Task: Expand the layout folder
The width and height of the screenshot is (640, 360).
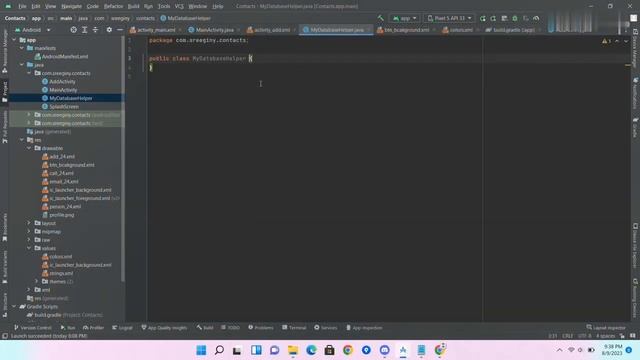Action: [x=29, y=223]
